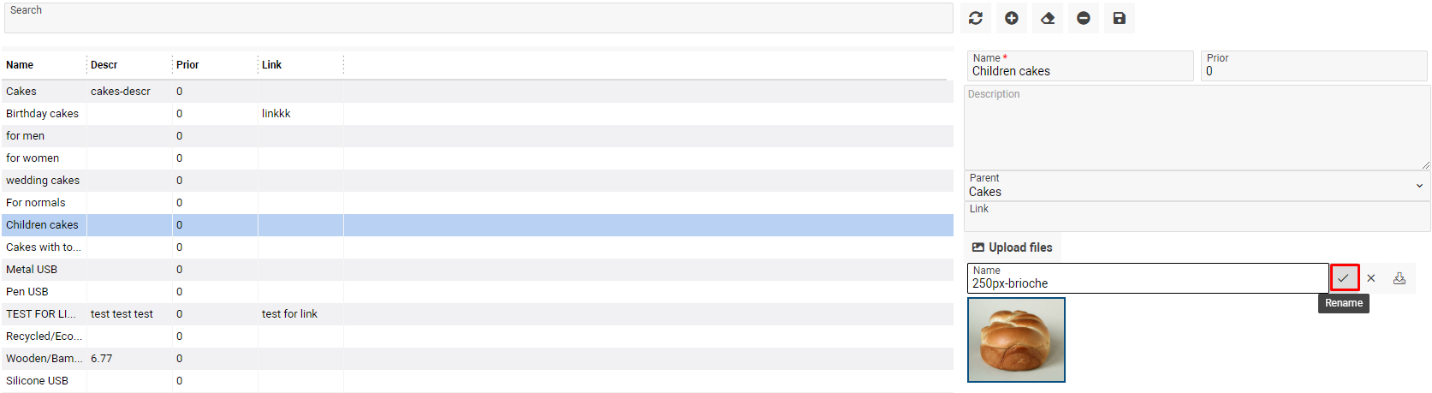Click the Link column header
This screenshot has height=393, width=1432.
pyautogui.click(x=272, y=65)
